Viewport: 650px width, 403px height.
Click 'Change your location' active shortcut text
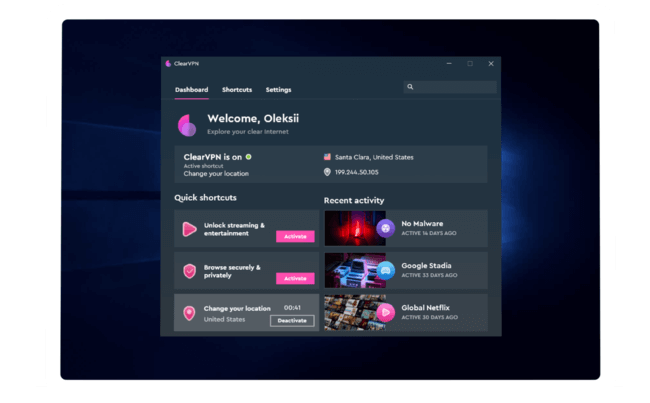point(216,173)
